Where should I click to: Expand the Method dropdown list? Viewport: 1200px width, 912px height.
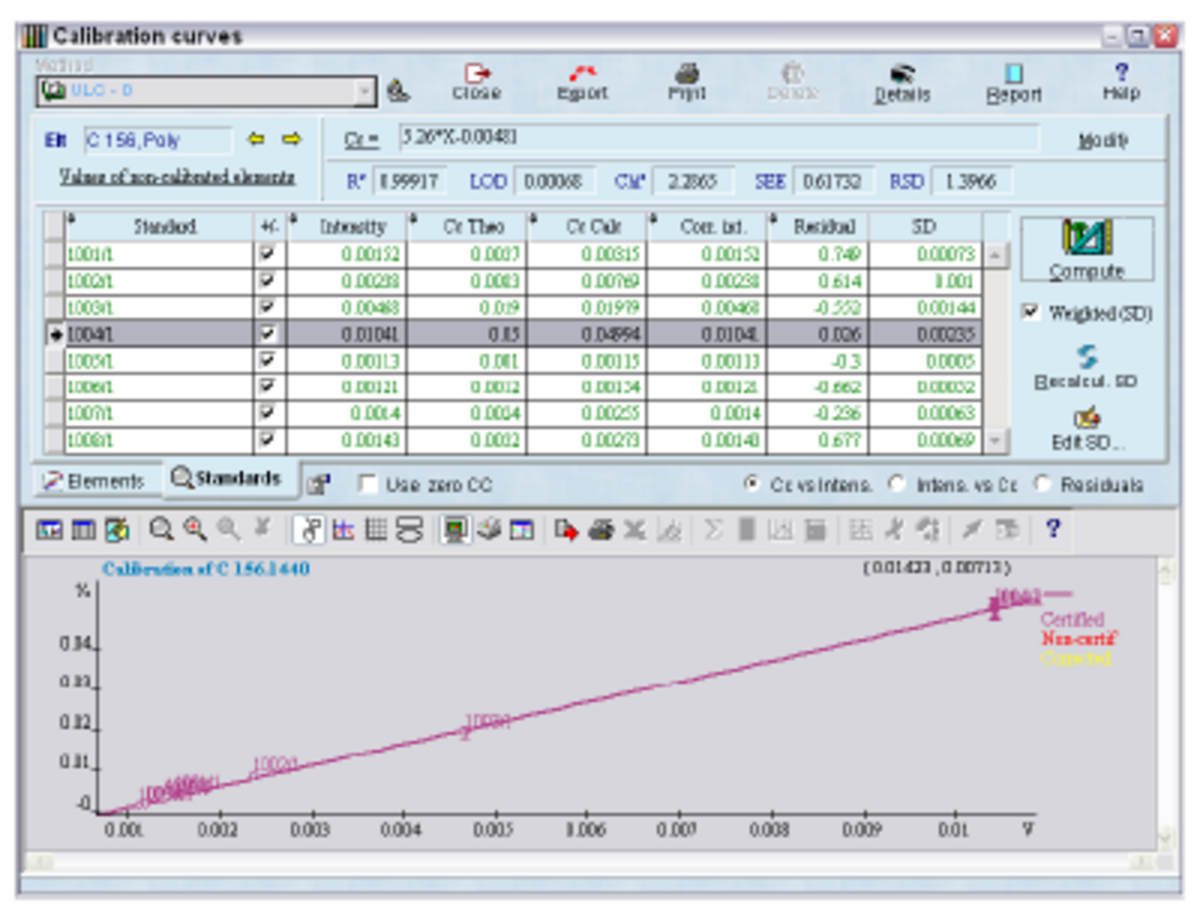(x=364, y=91)
